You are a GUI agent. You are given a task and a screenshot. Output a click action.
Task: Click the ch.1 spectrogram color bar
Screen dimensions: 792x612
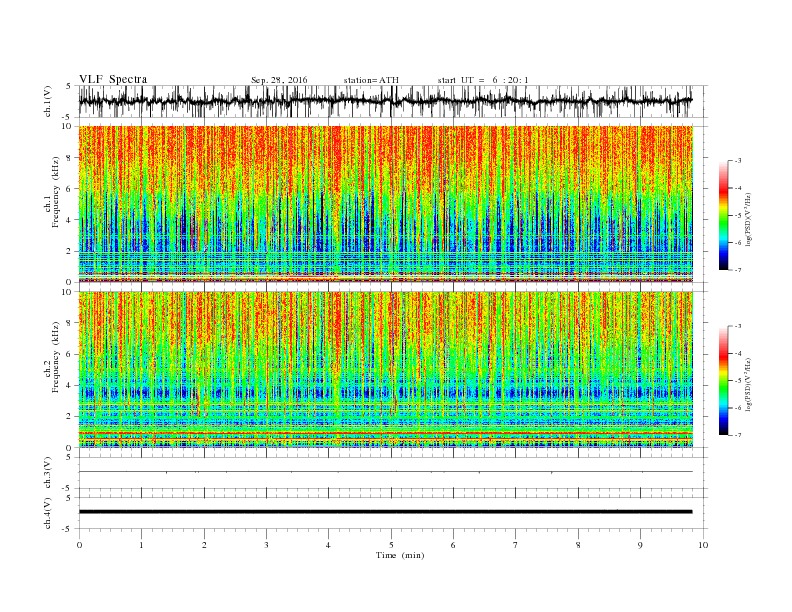(x=723, y=216)
